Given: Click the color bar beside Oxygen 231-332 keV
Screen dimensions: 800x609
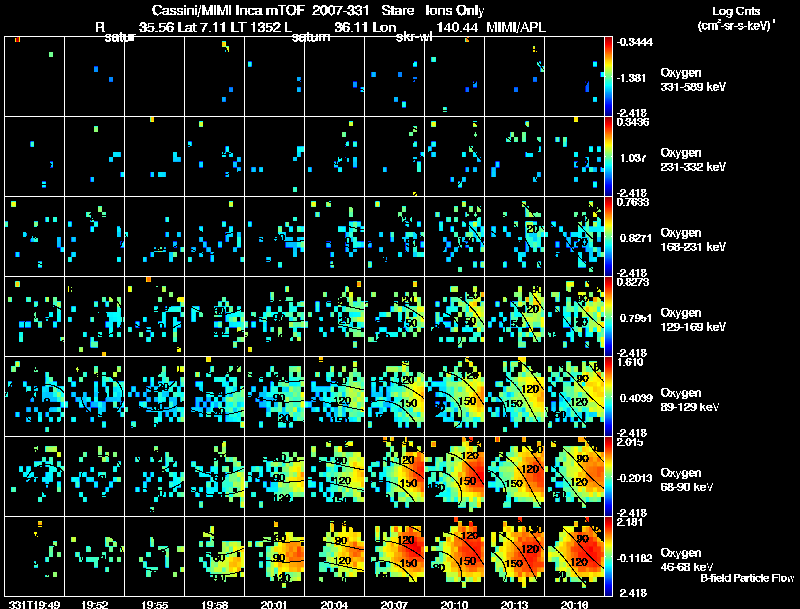Looking at the screenshot, I should tap(608, 156).
